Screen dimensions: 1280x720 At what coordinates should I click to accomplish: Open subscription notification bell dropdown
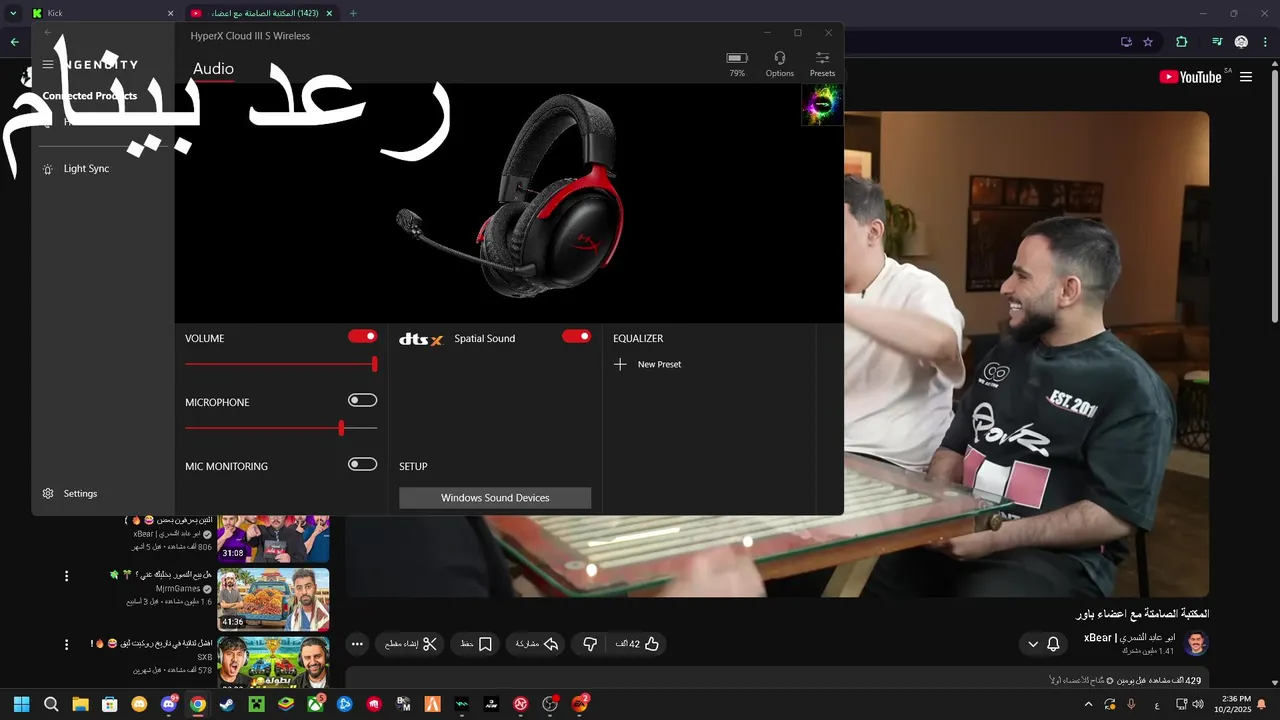point(1043,644)
